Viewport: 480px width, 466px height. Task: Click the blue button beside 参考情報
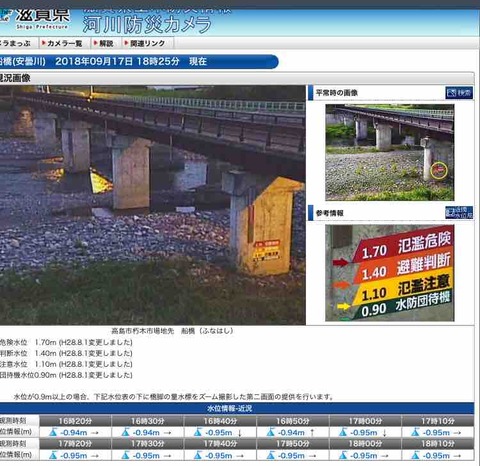[x=459, y=212]
